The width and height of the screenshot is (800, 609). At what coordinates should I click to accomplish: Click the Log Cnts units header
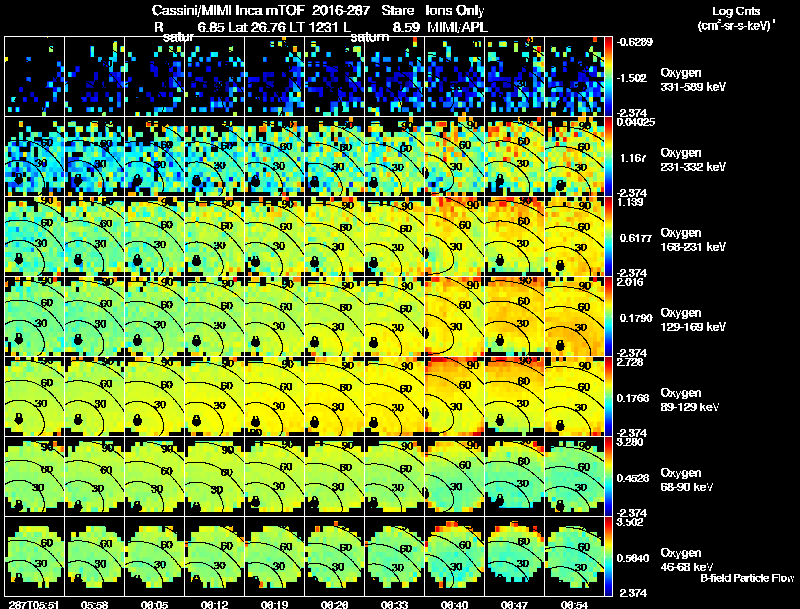coord(736,18)
